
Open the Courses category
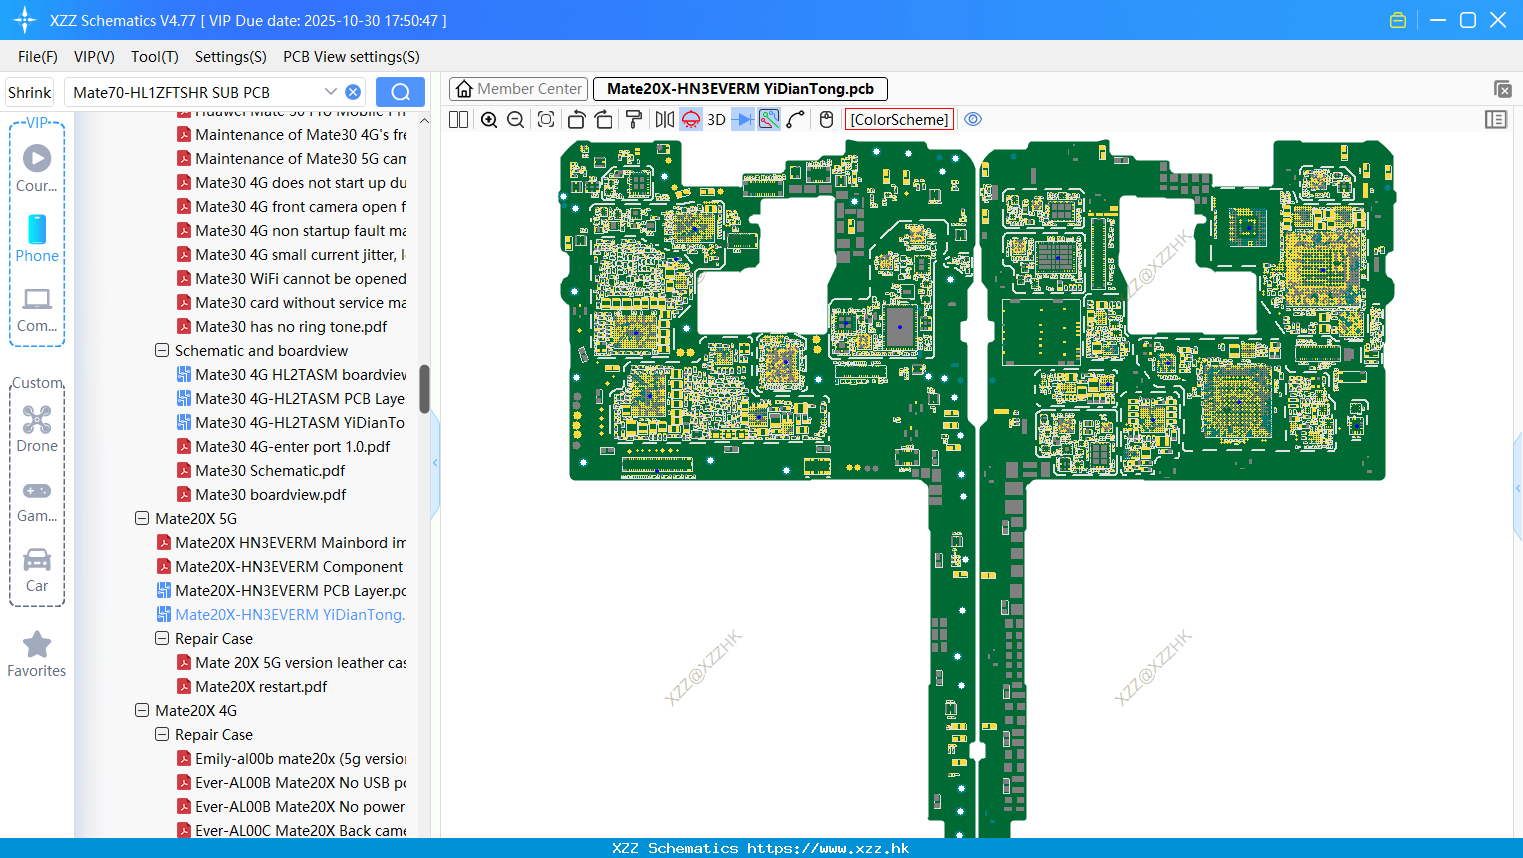37,168
